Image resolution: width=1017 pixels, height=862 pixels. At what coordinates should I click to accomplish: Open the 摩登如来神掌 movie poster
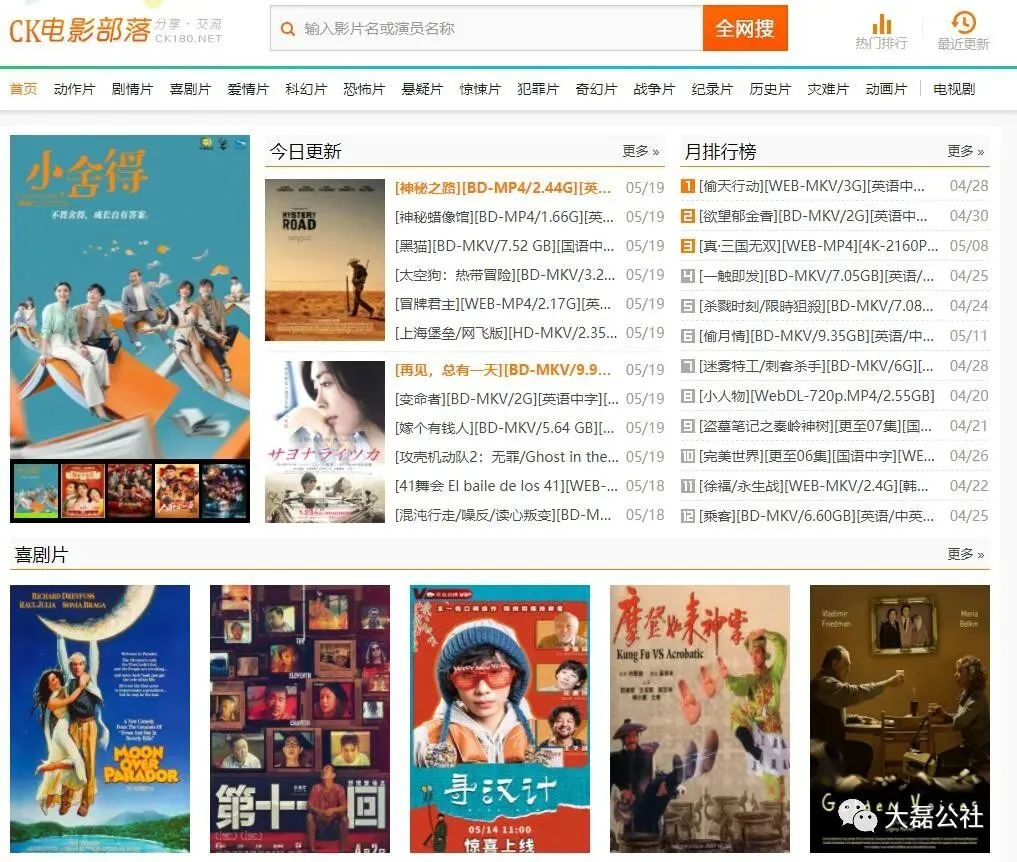(x=700, y=719)
